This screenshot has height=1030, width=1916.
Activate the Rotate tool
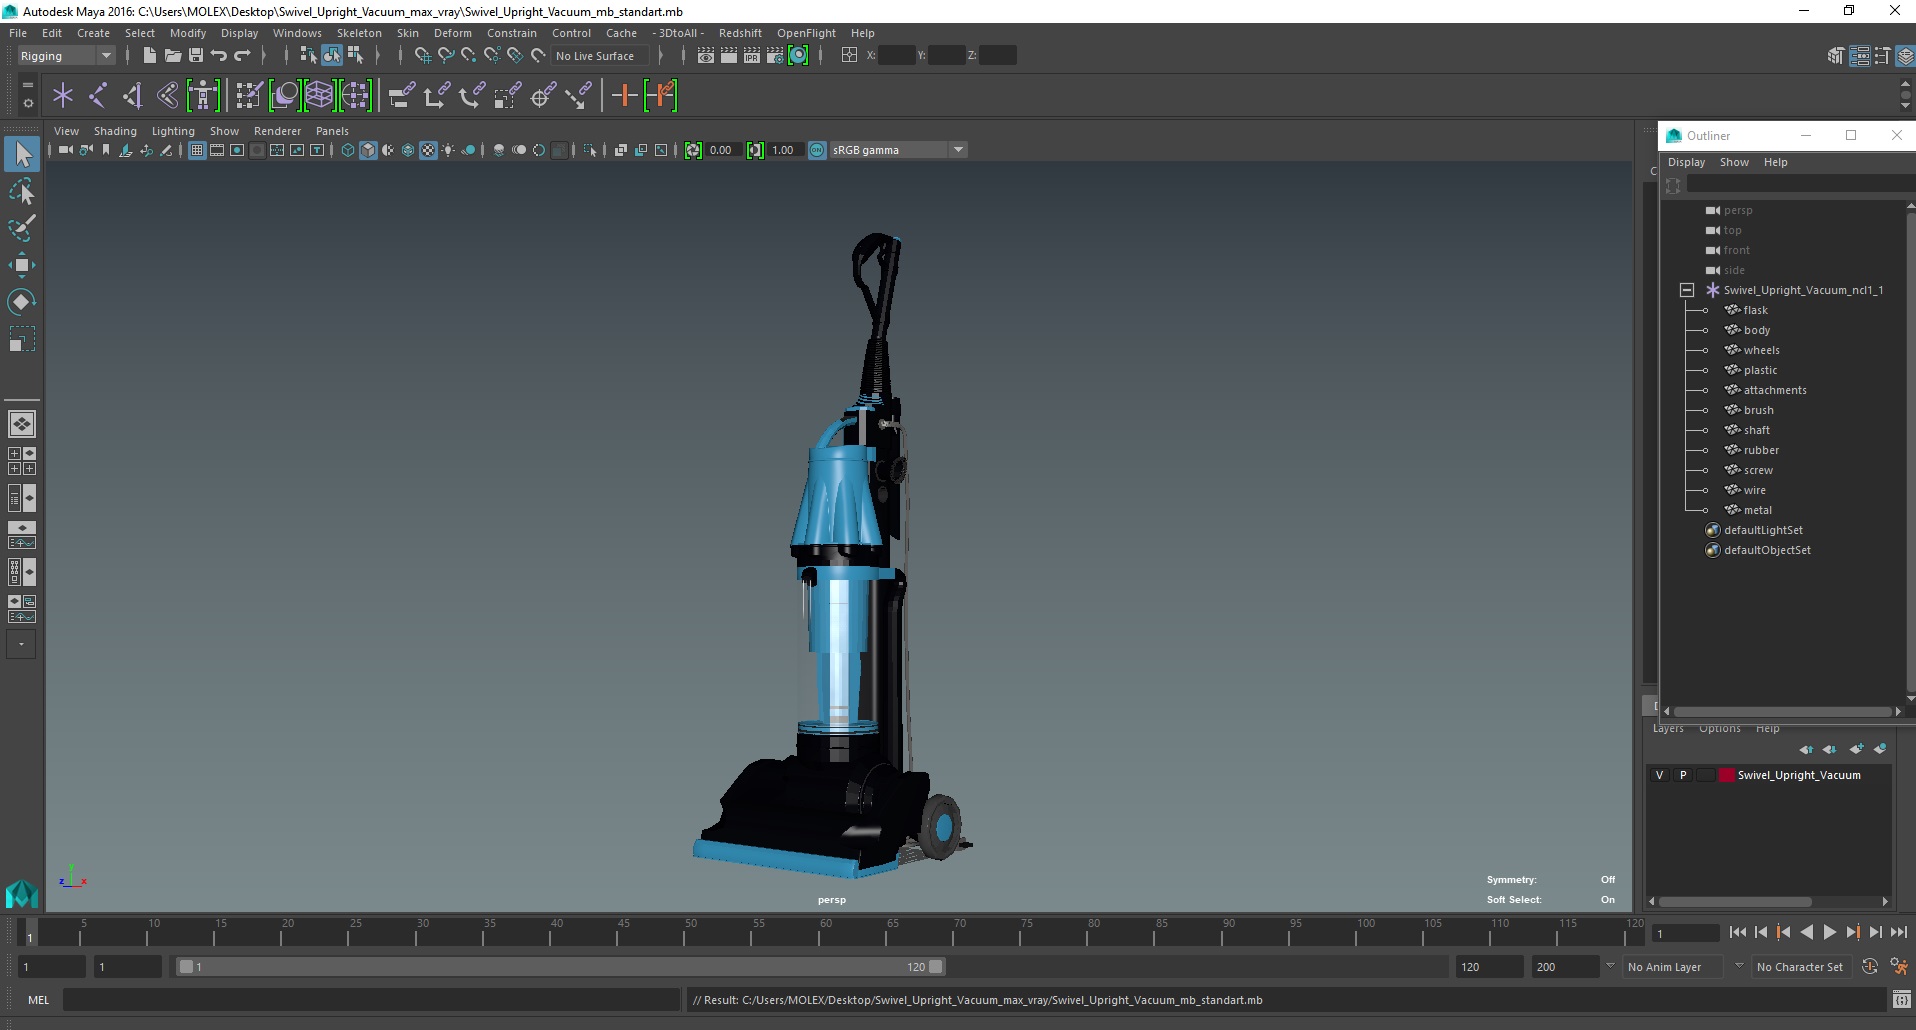[x=22, y=302]
